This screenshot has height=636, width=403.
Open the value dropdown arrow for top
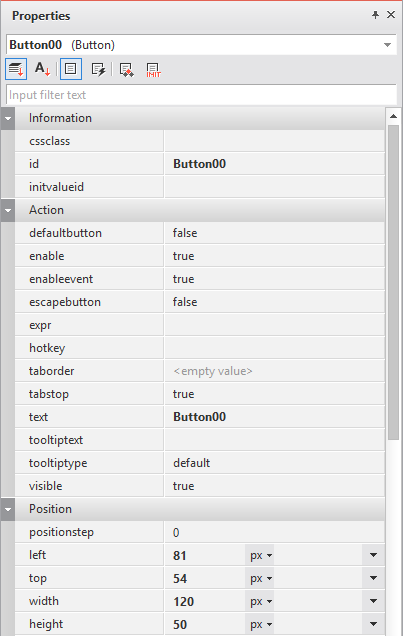click(x=373, y=578)
